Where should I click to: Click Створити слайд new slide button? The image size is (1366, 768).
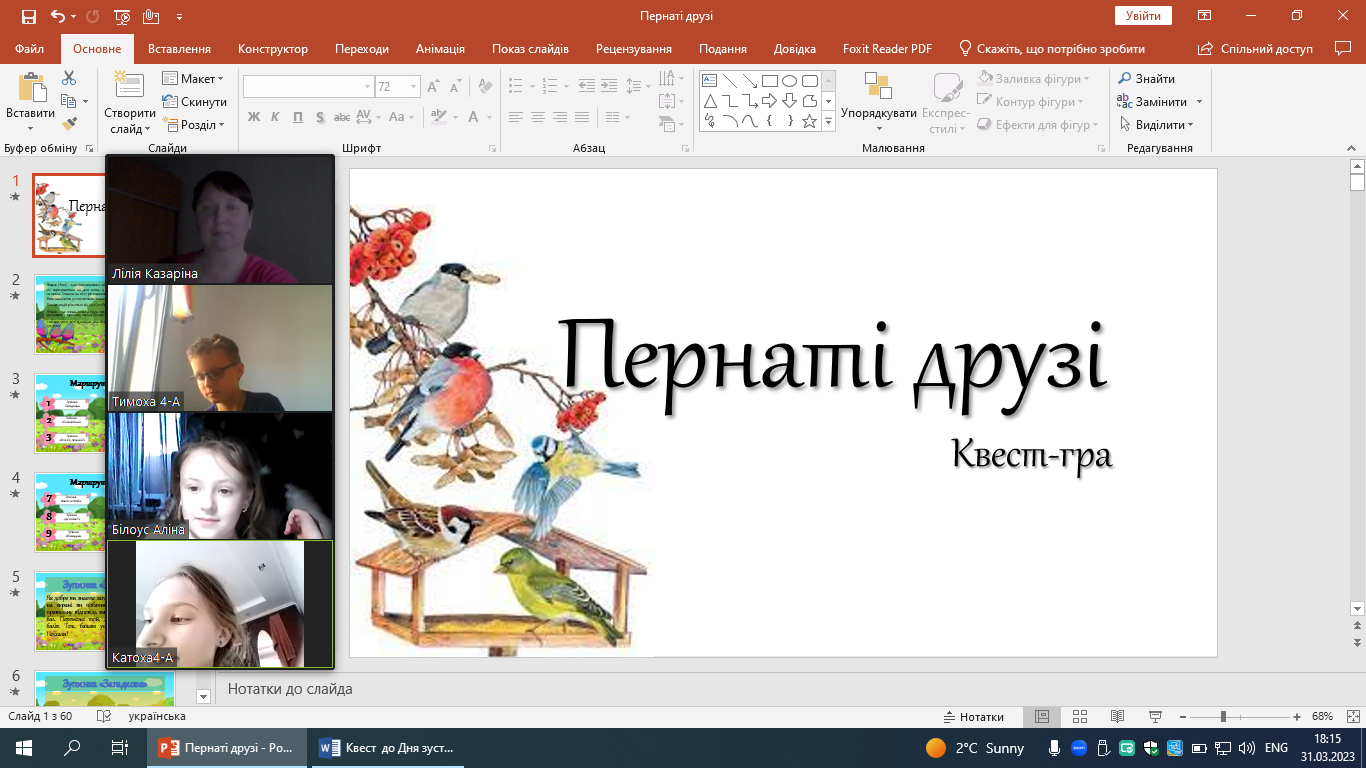click(x=130, y=102)
